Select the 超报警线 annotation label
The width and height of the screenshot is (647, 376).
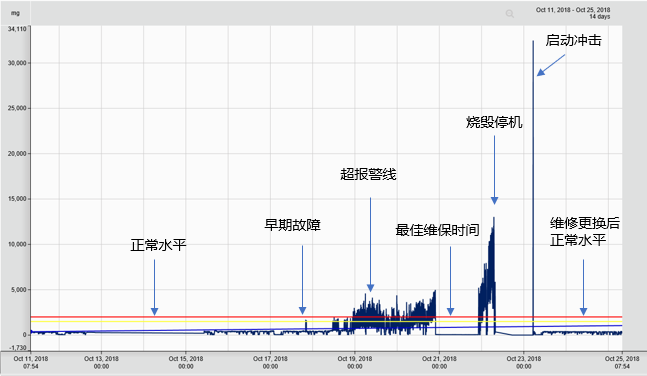(x=368, y=174)
